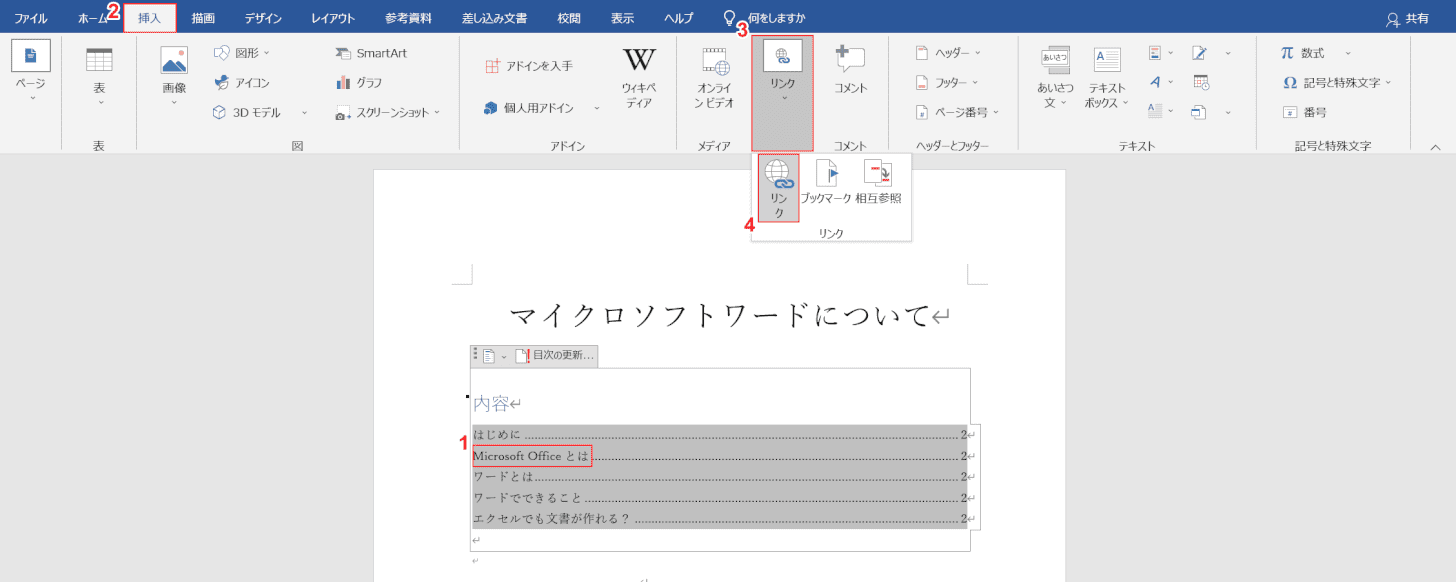Screen dimensions: 1456x582
Task: Expand the Symbol (記号と特殊文字) Ω dropdown
Action: [x=1388, y=83]
